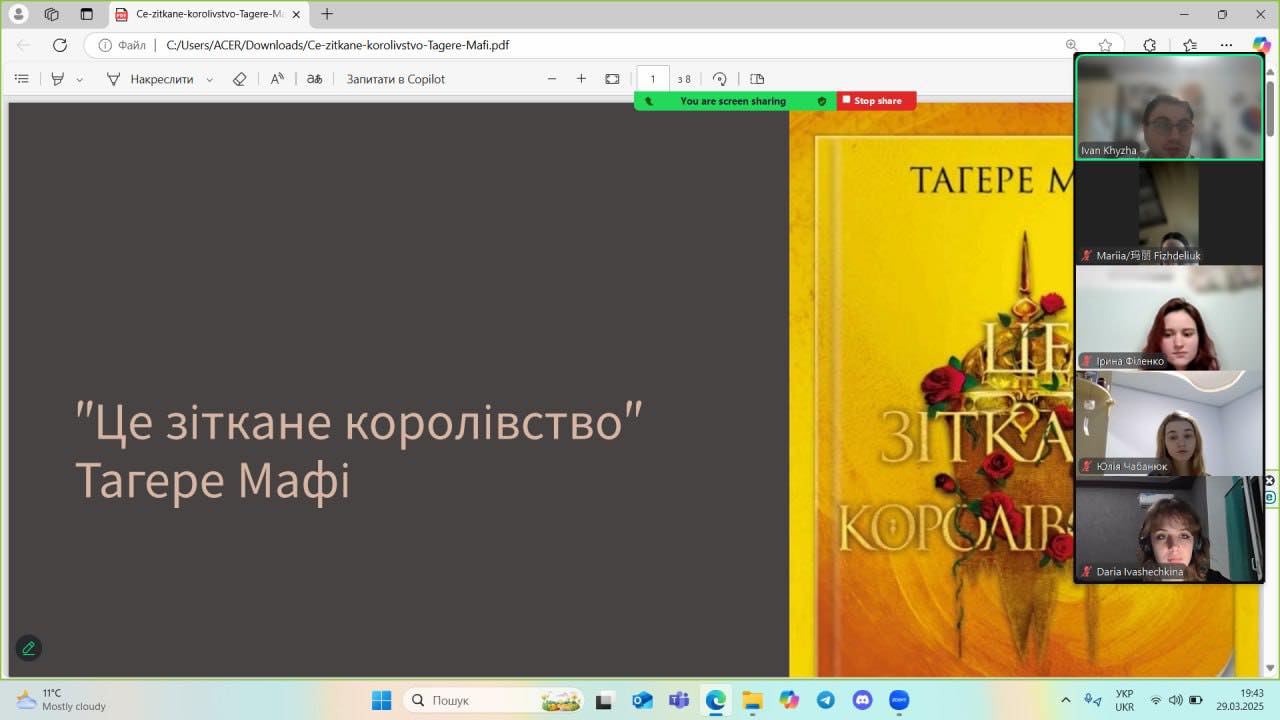1280x720 pixels.
Task: Switch the page view layout
Action: point(757,79)
